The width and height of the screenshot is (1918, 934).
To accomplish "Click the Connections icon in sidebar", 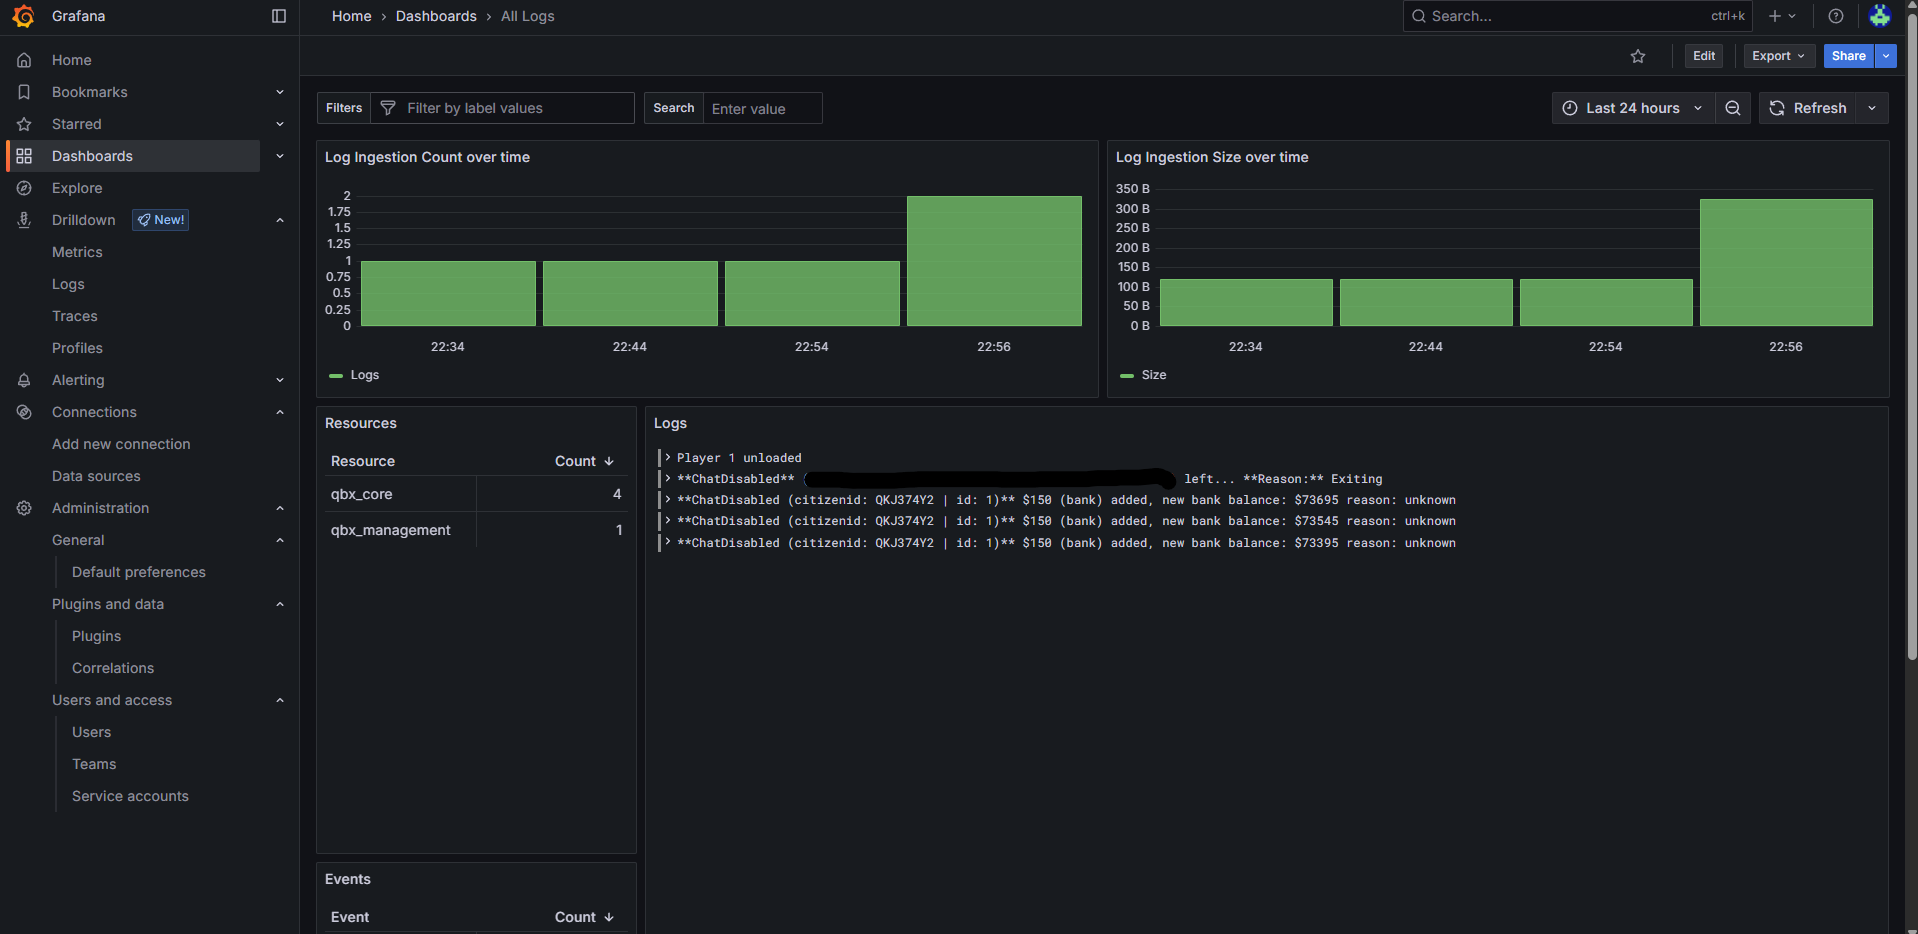I will [x=24, y=412].
